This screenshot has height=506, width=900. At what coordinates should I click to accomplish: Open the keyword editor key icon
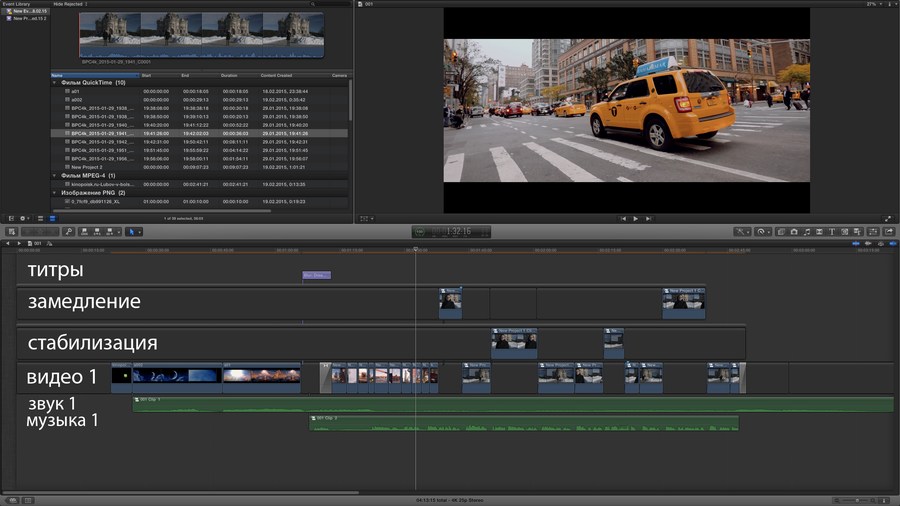coord(69,232)
